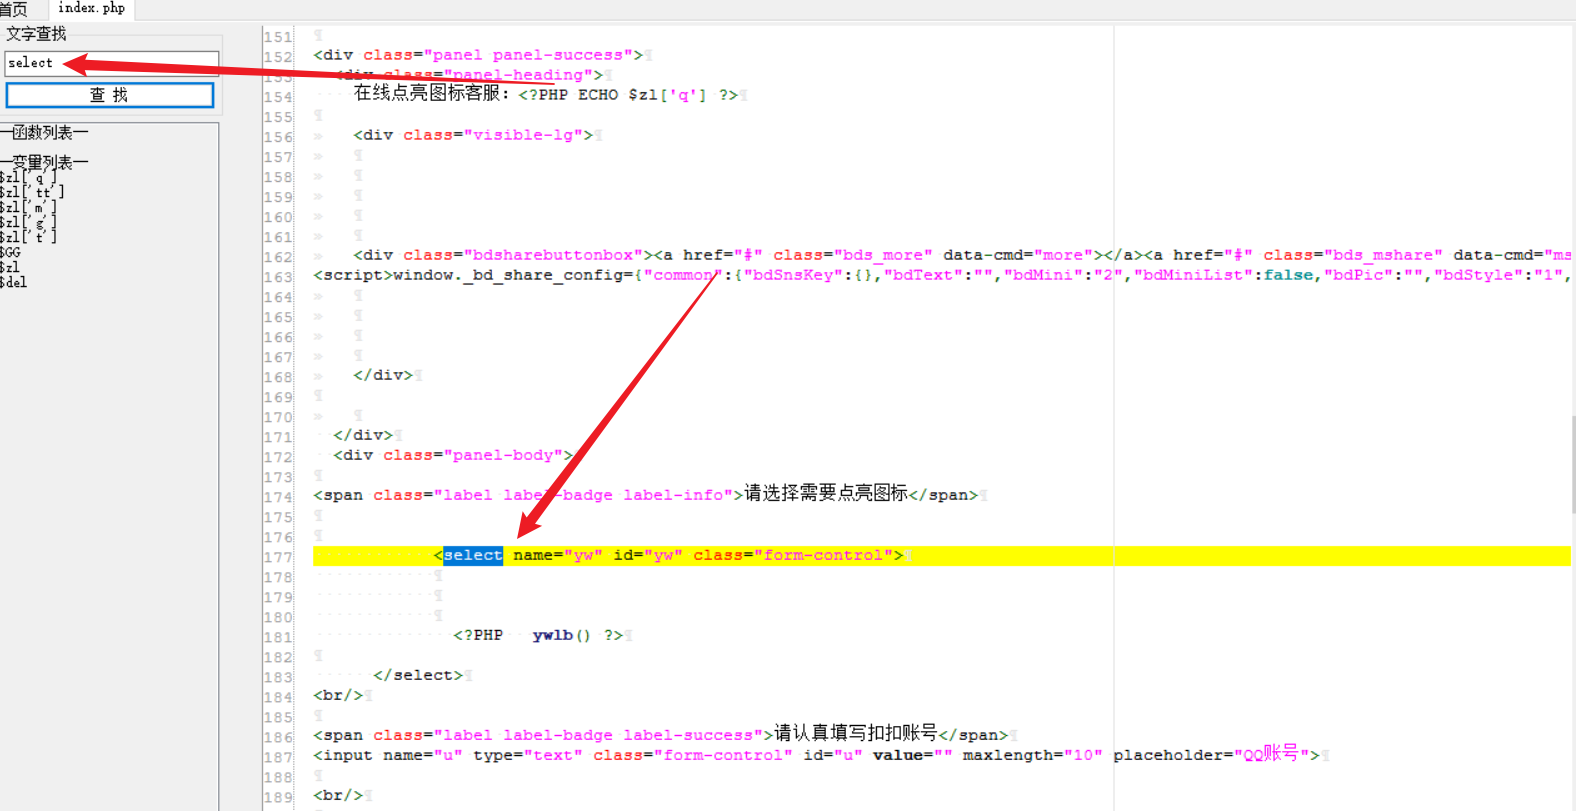The height and width of the screenshot is (811, 1576).
Task: Click line number 162 in the gutter
Action: pyautogui.click(x=278, y=257)
